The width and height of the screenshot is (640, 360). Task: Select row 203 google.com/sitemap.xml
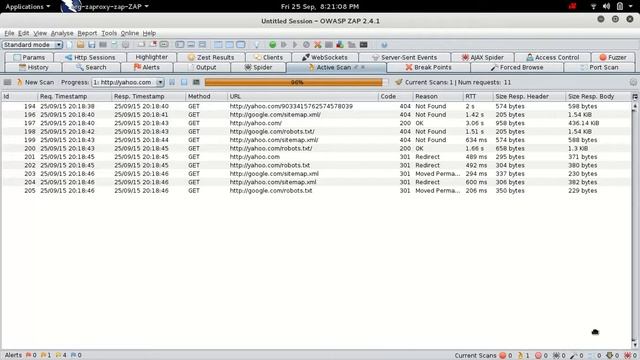pos(316,173)
